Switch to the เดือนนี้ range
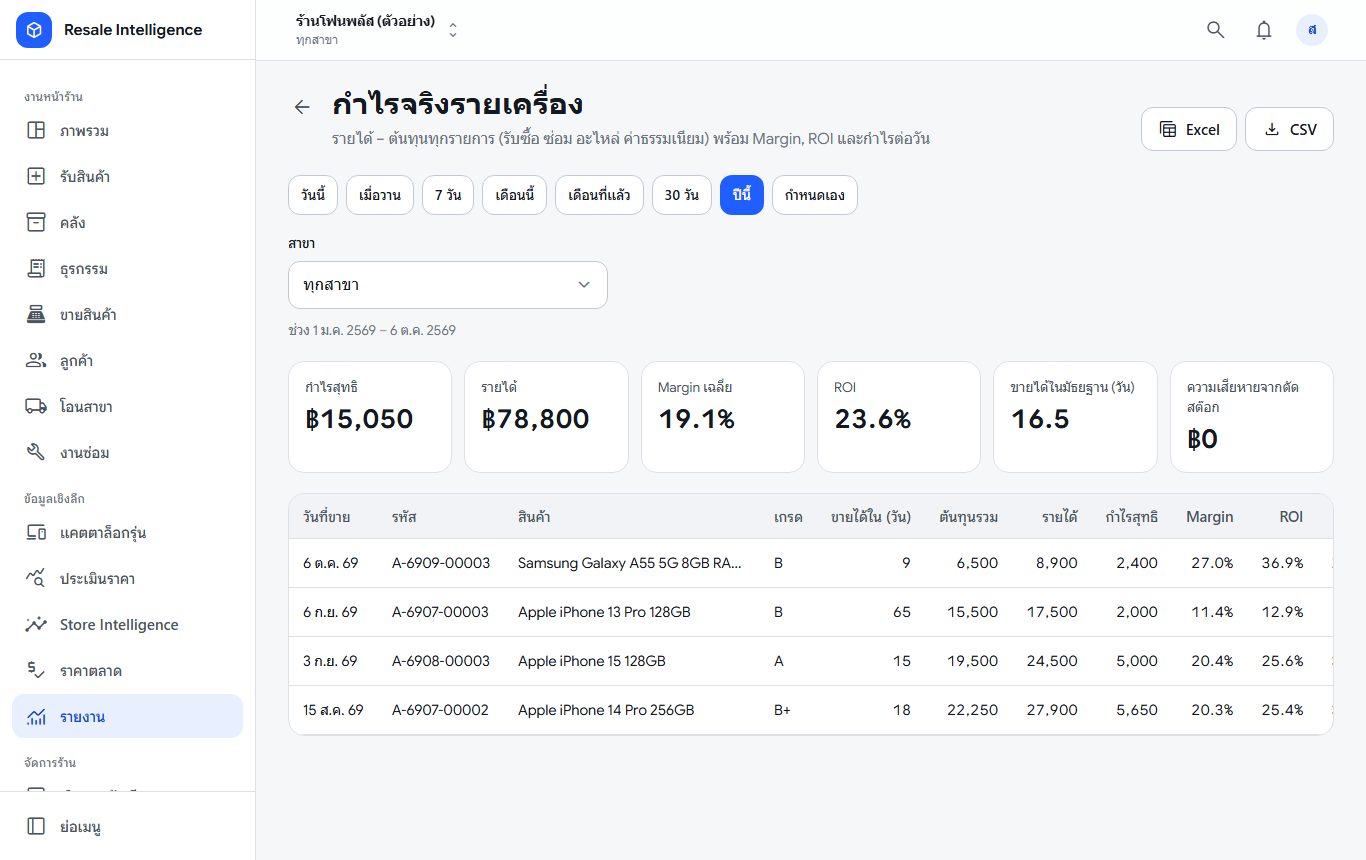 click(515, 195)
